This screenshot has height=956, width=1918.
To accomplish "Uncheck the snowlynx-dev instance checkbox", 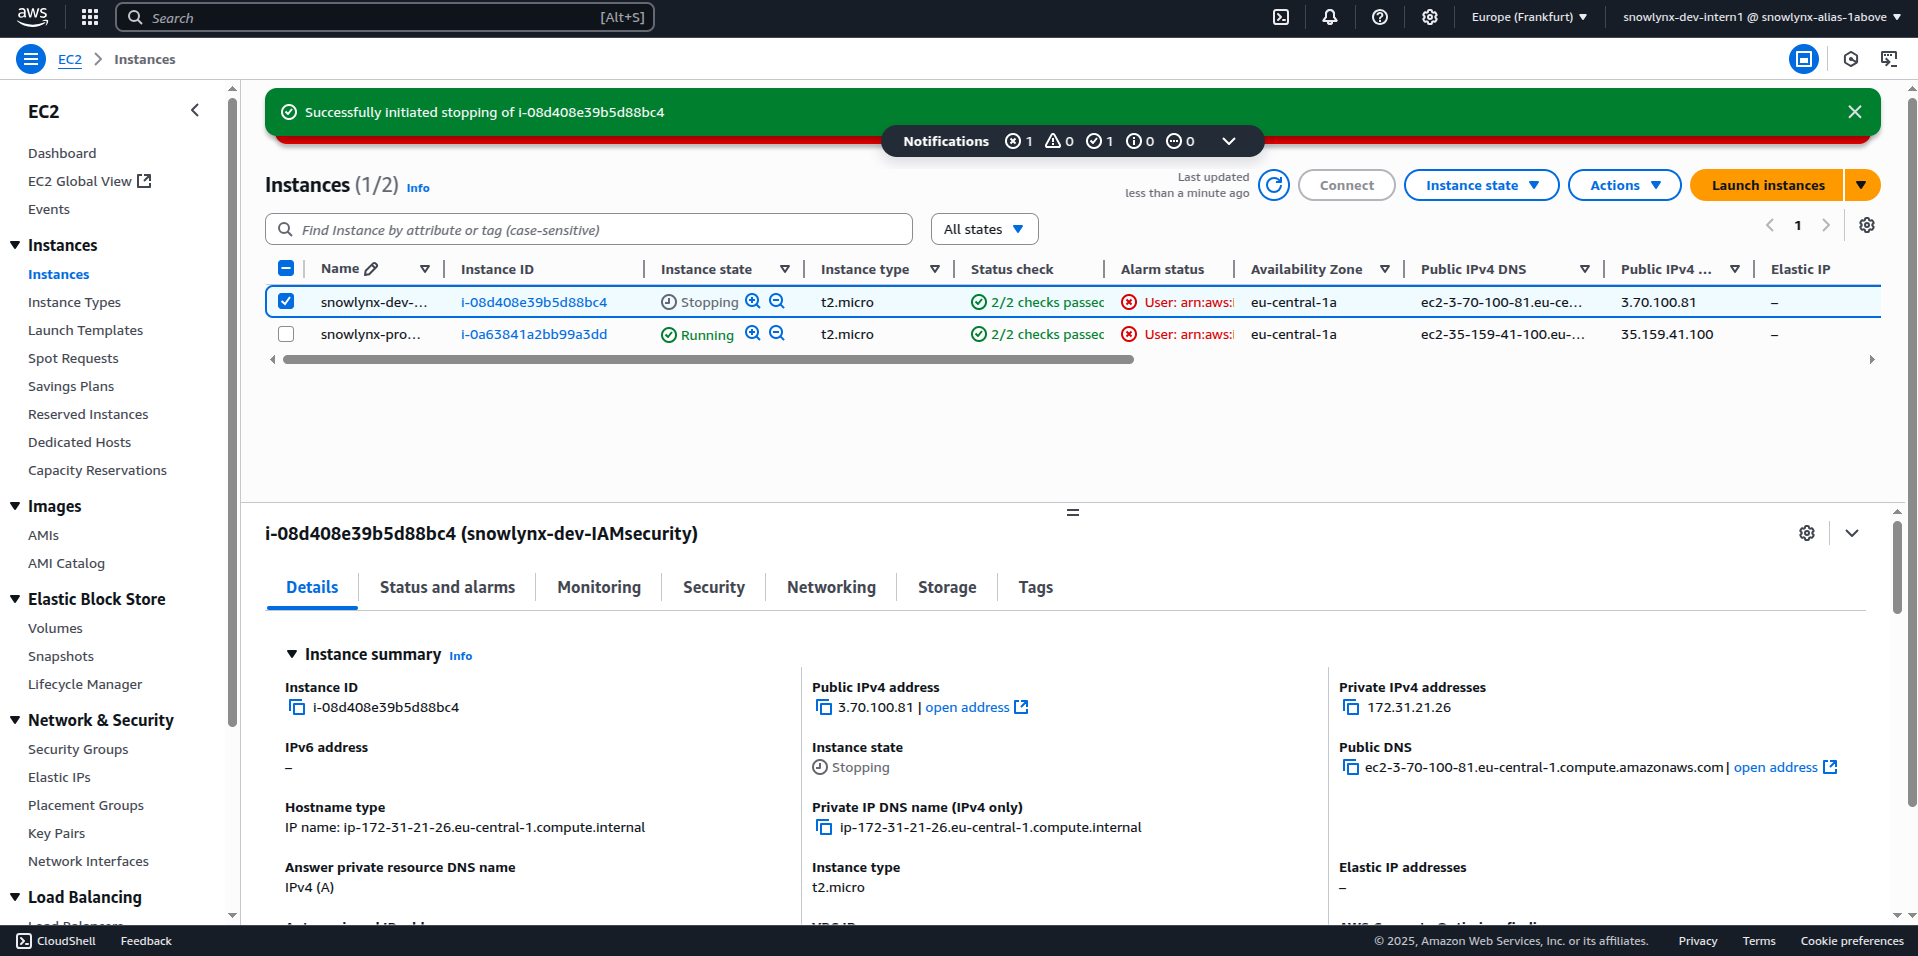I will pyautogui.click(x=286, y=302).
